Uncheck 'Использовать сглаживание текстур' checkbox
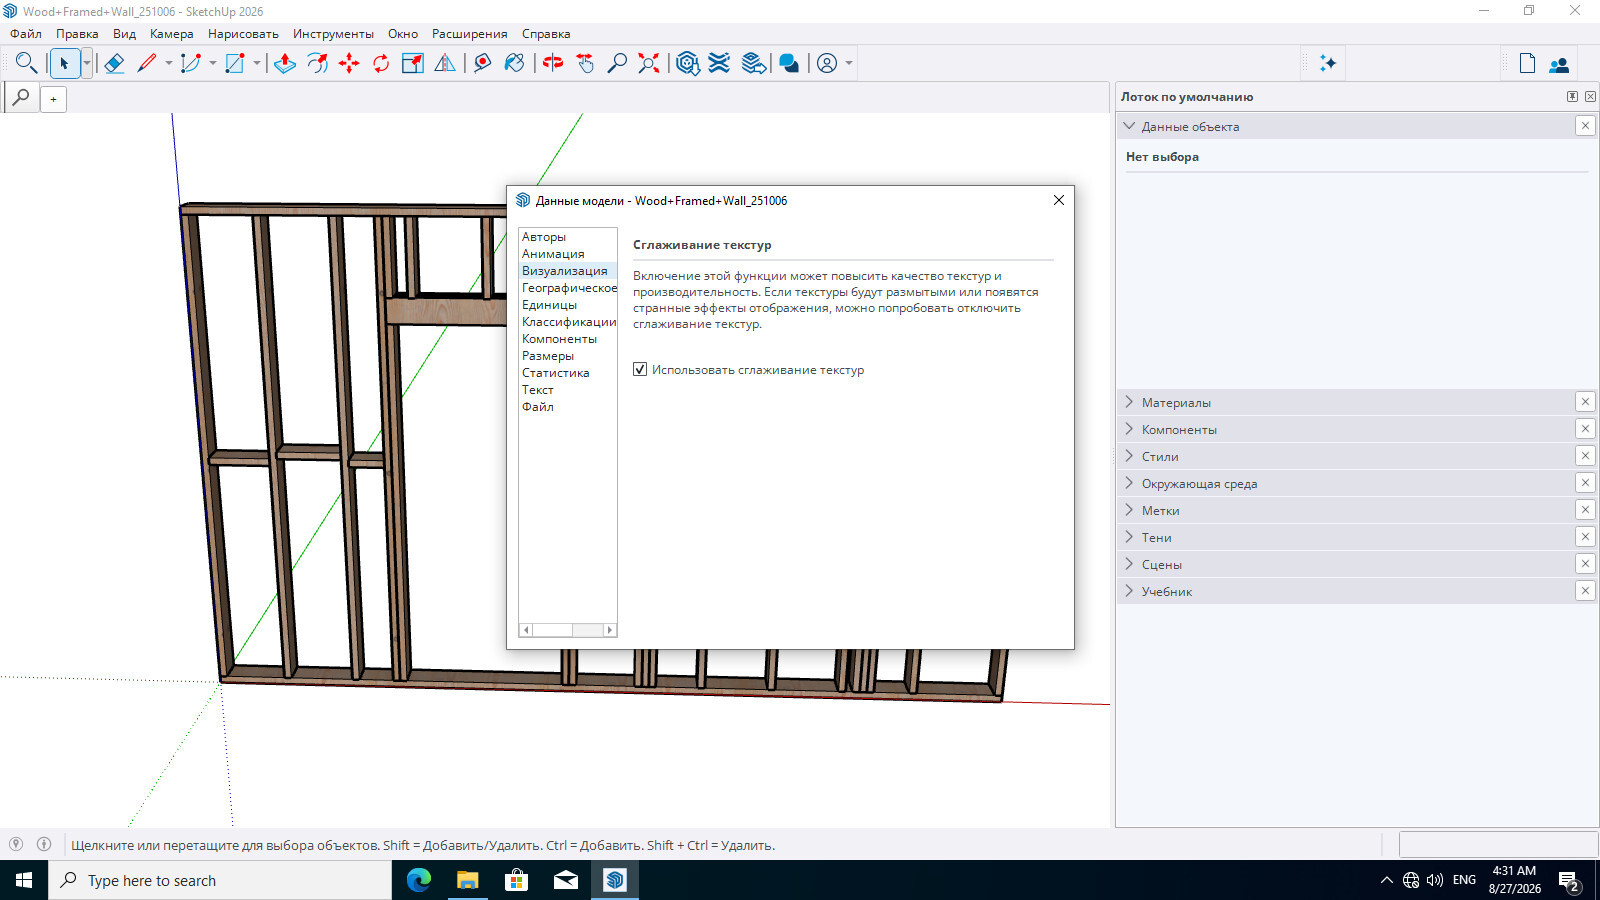This screenshot has width=1600, height=900. point(640,370)
